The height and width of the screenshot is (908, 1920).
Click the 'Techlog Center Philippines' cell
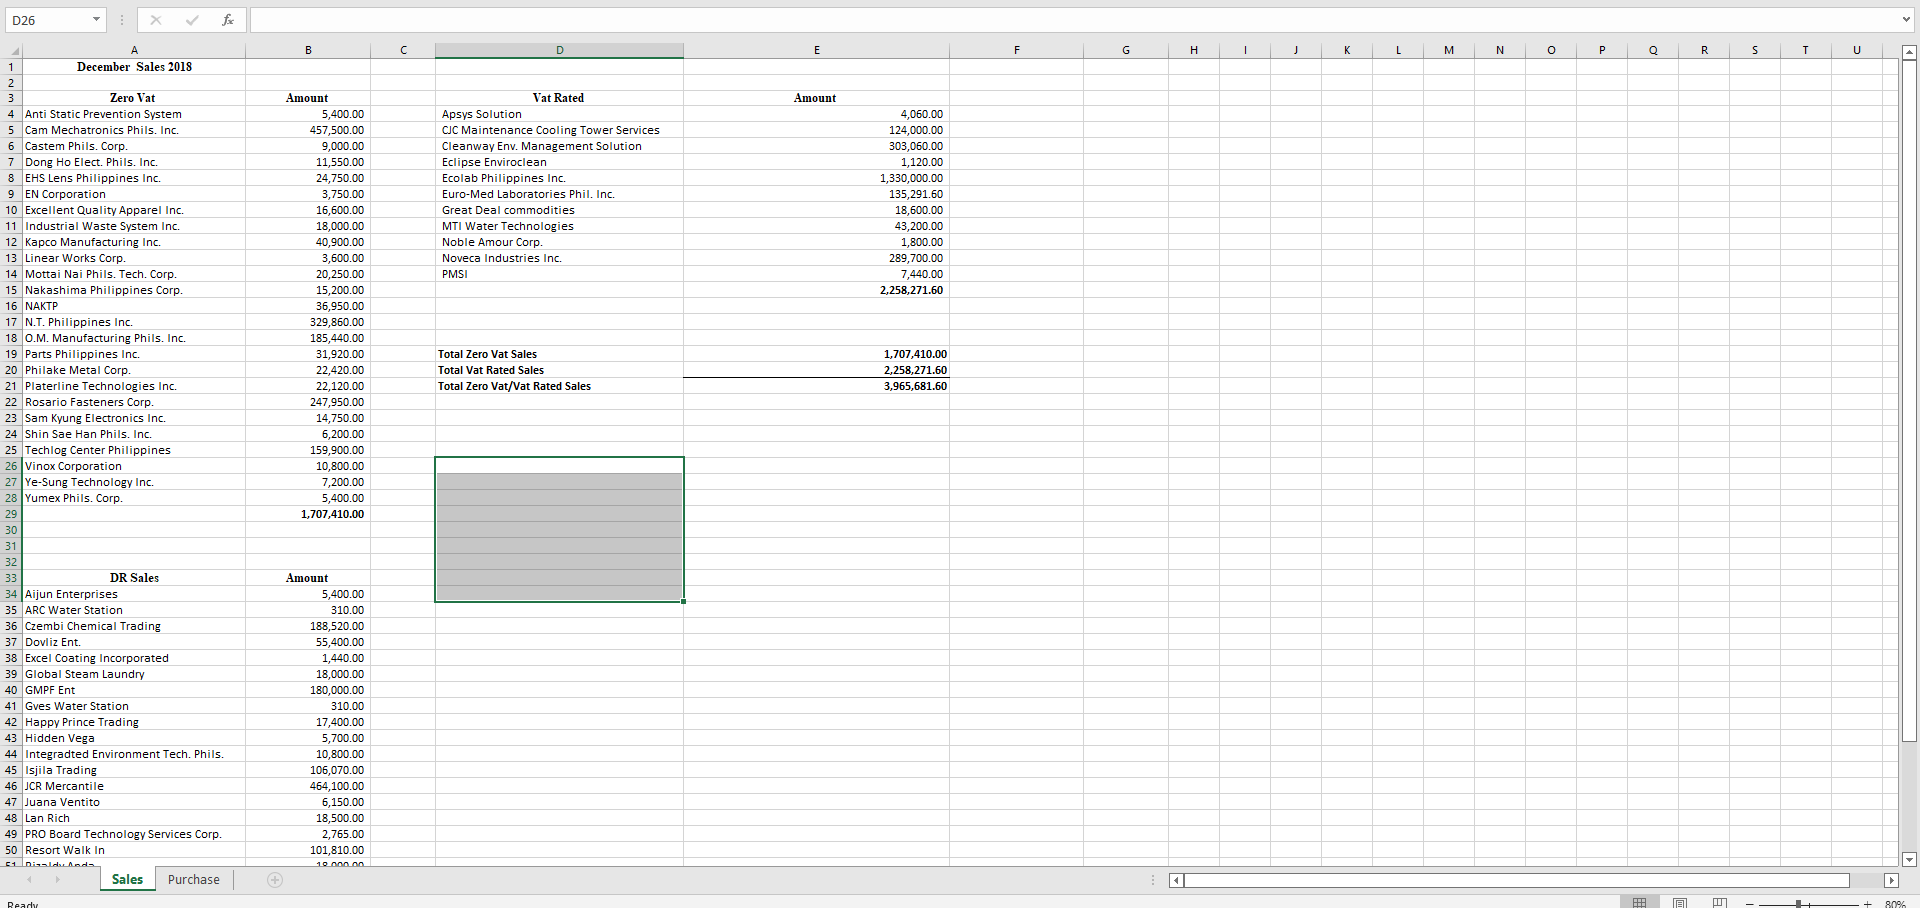click(134, 450)
